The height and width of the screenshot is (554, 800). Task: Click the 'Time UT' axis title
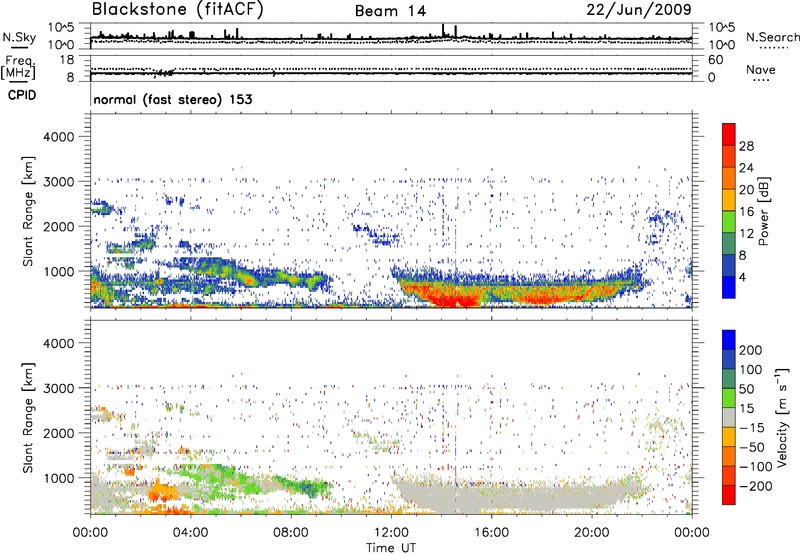pyautogui.click(x=391, y=547)
